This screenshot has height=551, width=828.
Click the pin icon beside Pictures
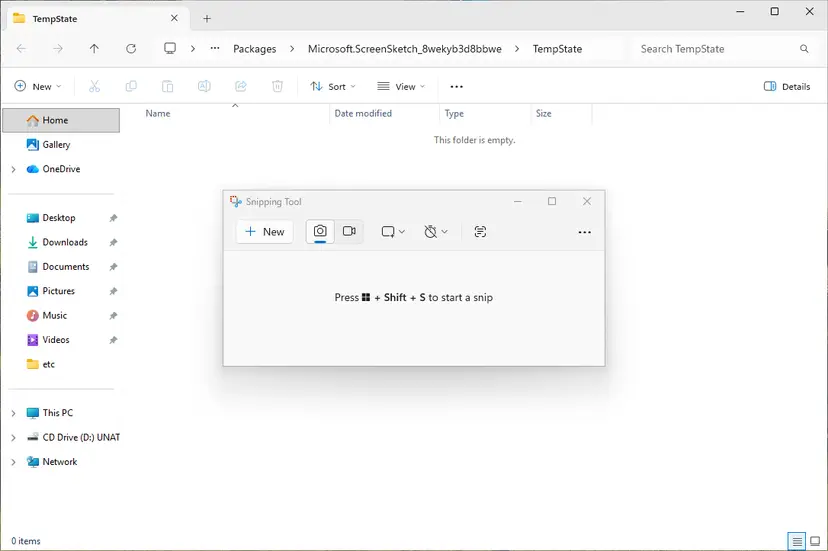[x=113, y=291]
